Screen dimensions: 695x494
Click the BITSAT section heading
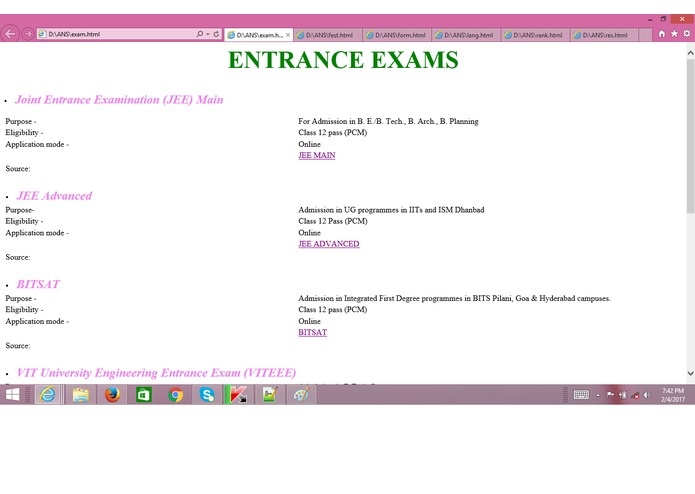(38, 284)
